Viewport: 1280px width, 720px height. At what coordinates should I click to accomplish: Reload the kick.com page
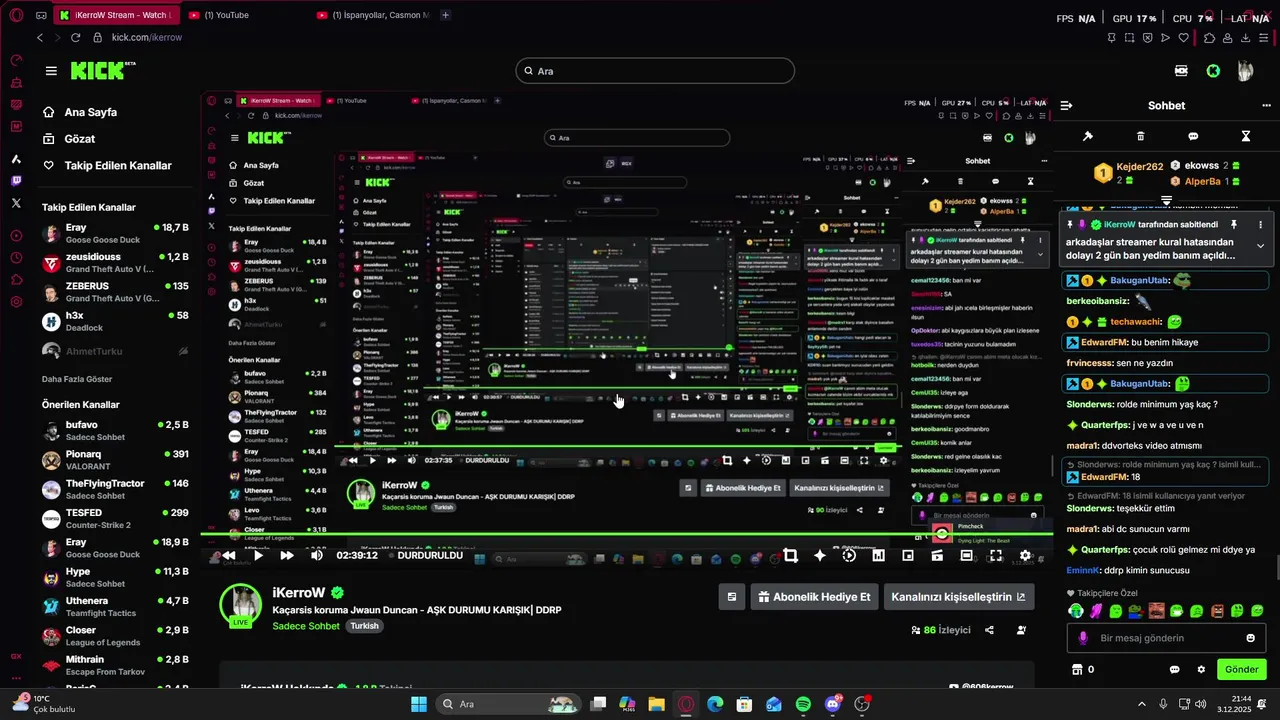pyautogui.click(x=75, y=37)
